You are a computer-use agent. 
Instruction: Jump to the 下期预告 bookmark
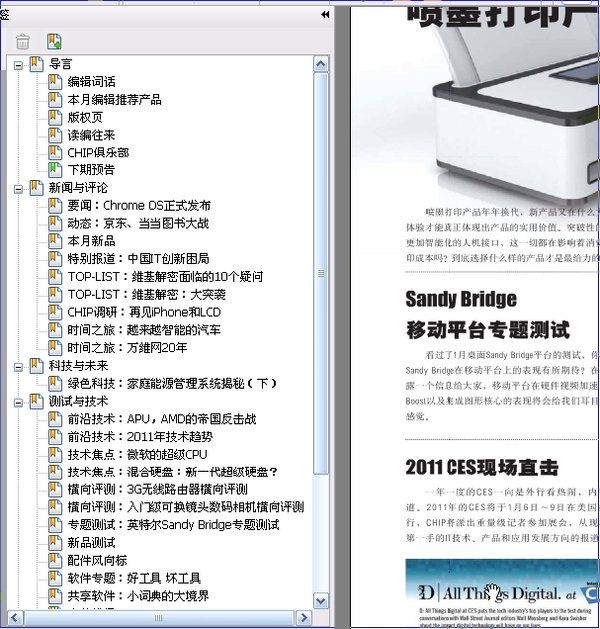(91, 170)
